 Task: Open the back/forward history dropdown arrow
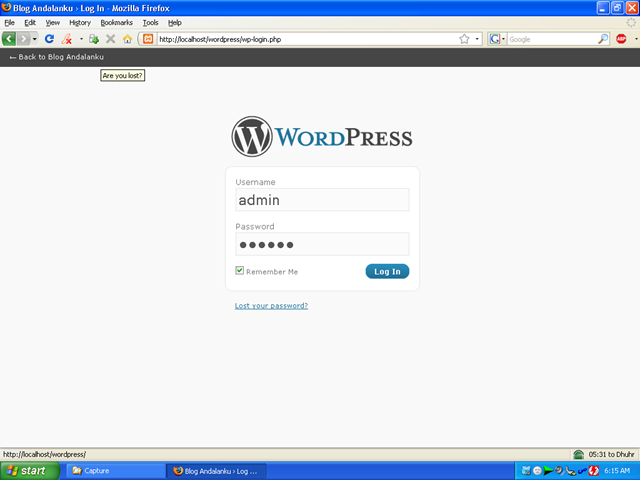point(35,39)
